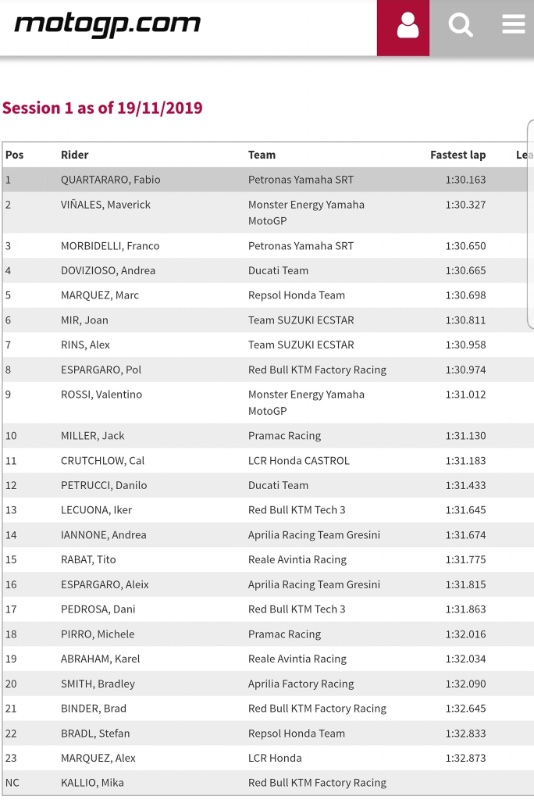The width and height of the screenshot is (534, 800).
Task: Click the Team column header
Action: [x=262, y=155]
